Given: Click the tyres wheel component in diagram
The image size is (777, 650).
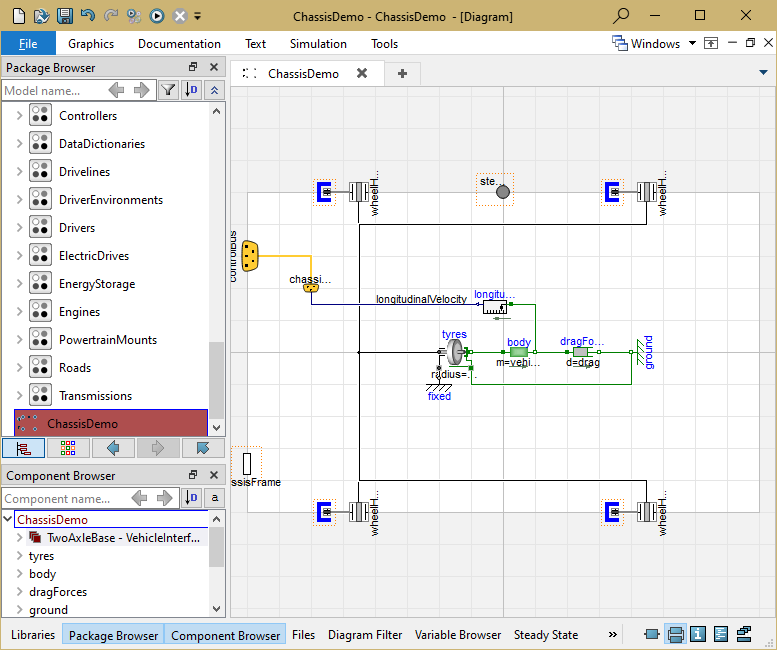Looking at the screenshot, I should click(x=455, y=352).
